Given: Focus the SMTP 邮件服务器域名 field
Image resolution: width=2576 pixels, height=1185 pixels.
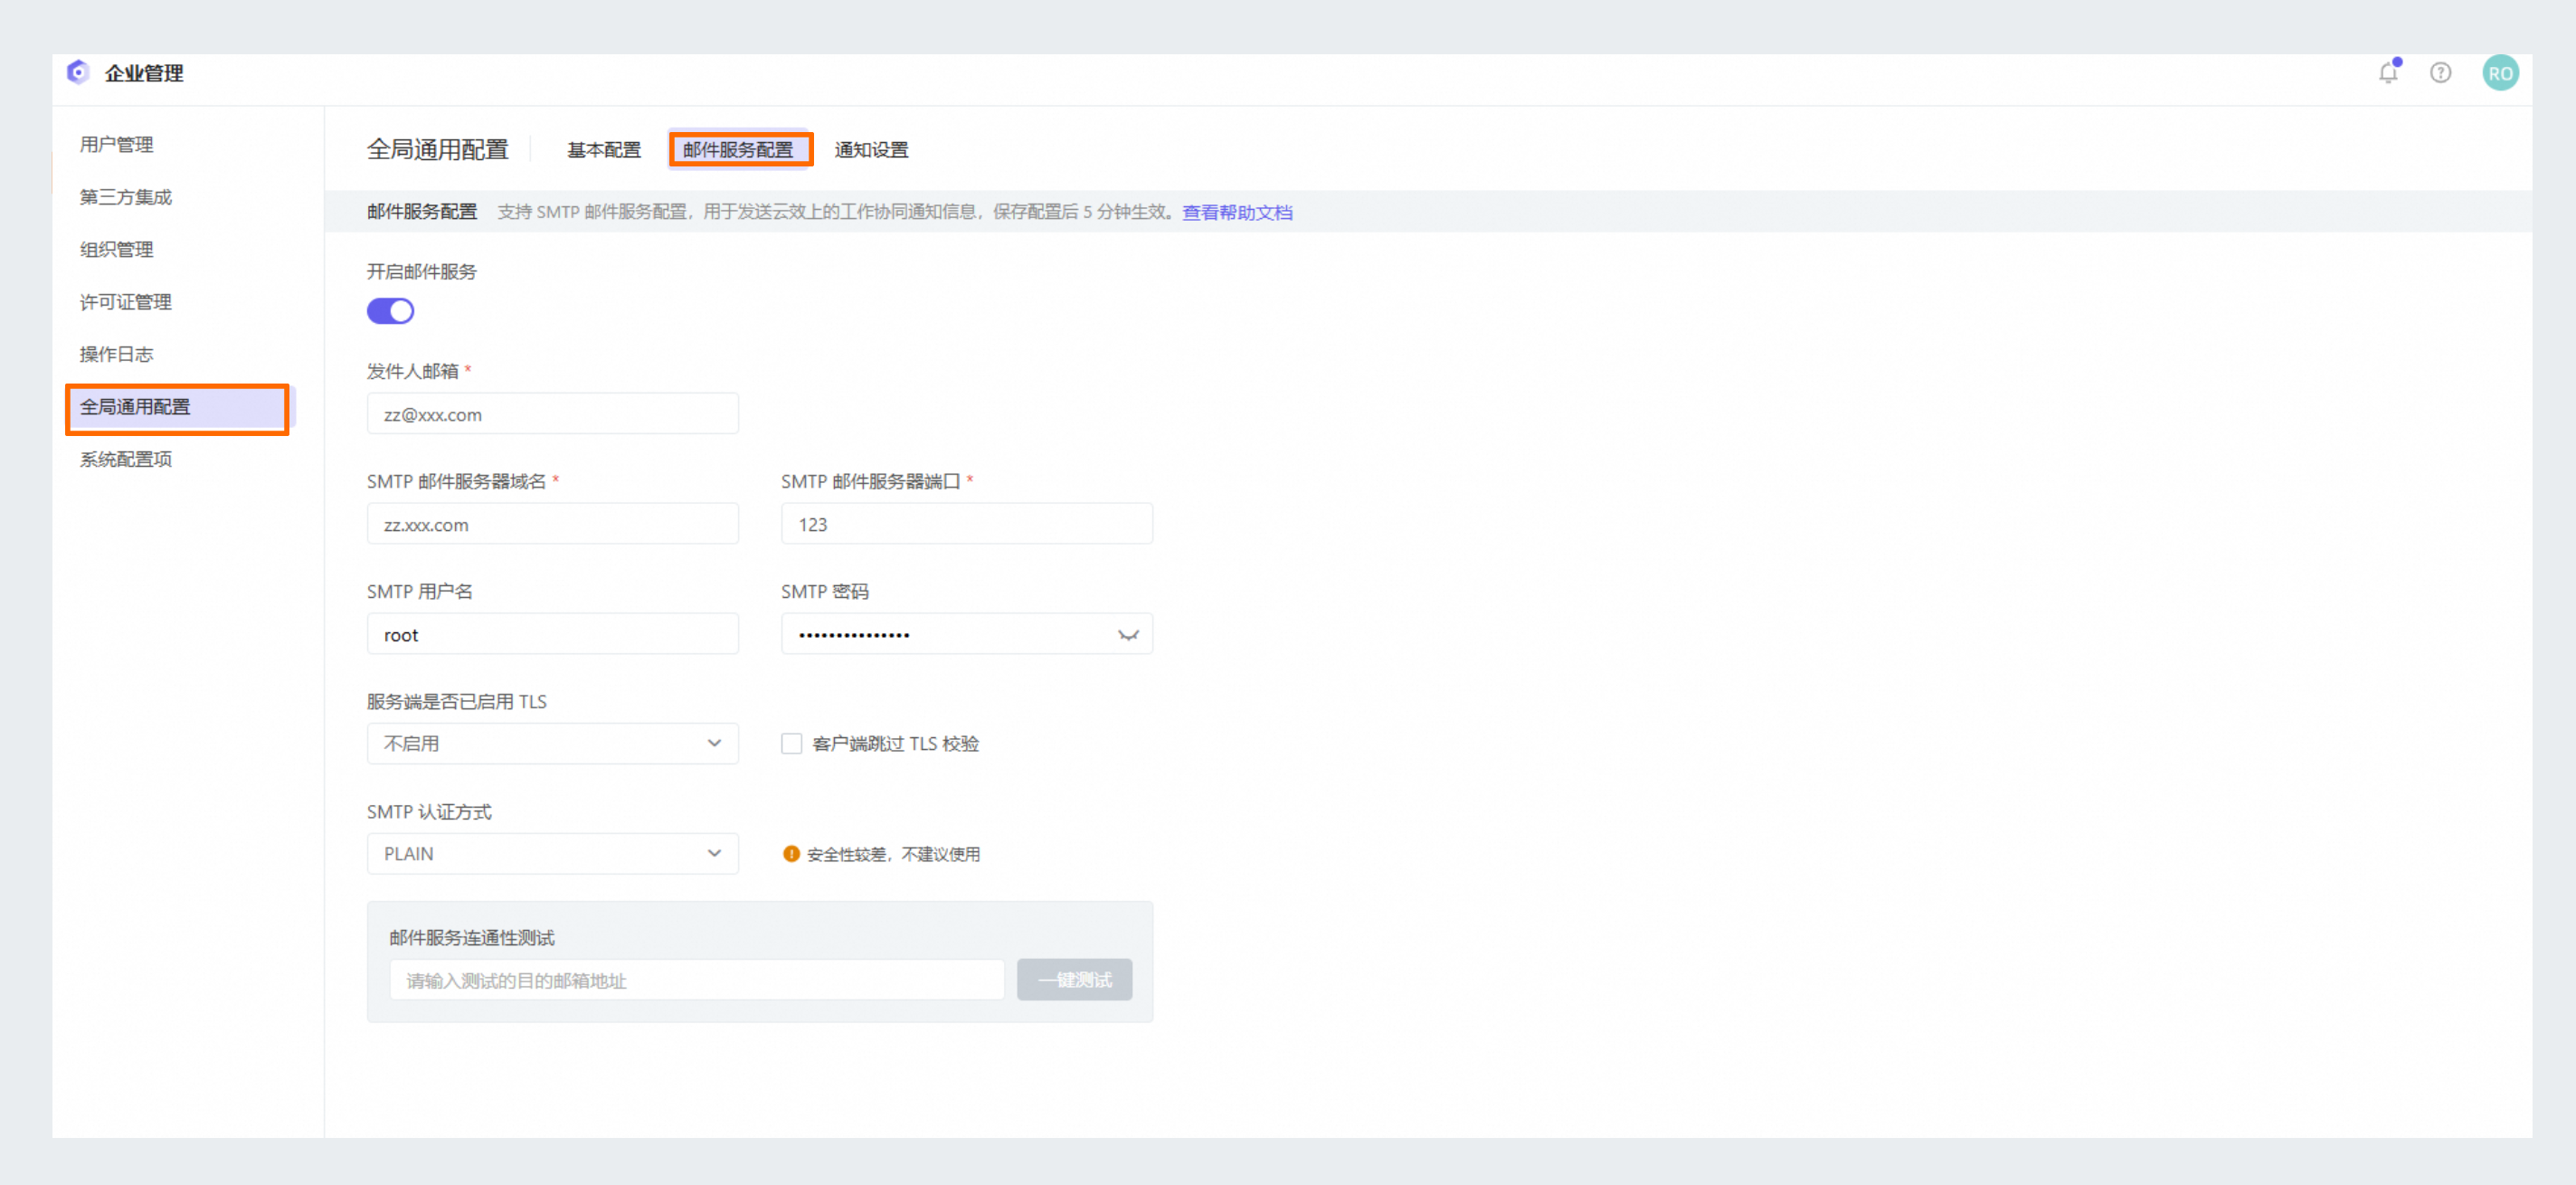Looking at the screenshot, I should [x=552, y=524].
